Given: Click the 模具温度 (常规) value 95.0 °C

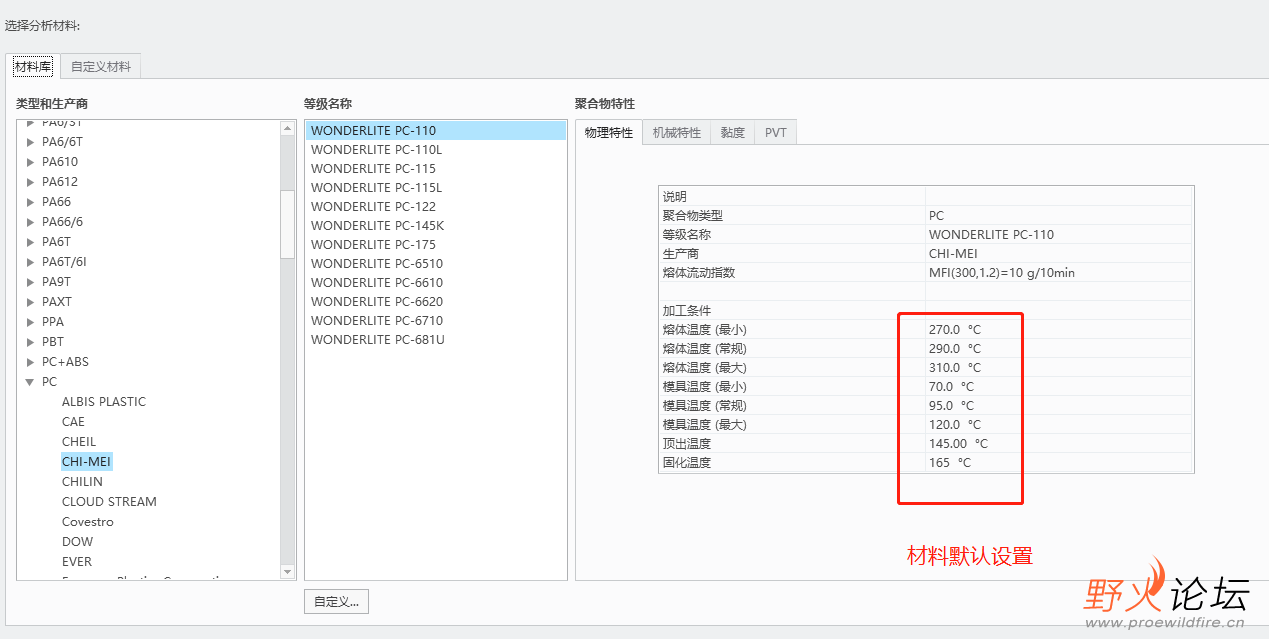Looking at the screenshot, I should [x=951, y=406].
